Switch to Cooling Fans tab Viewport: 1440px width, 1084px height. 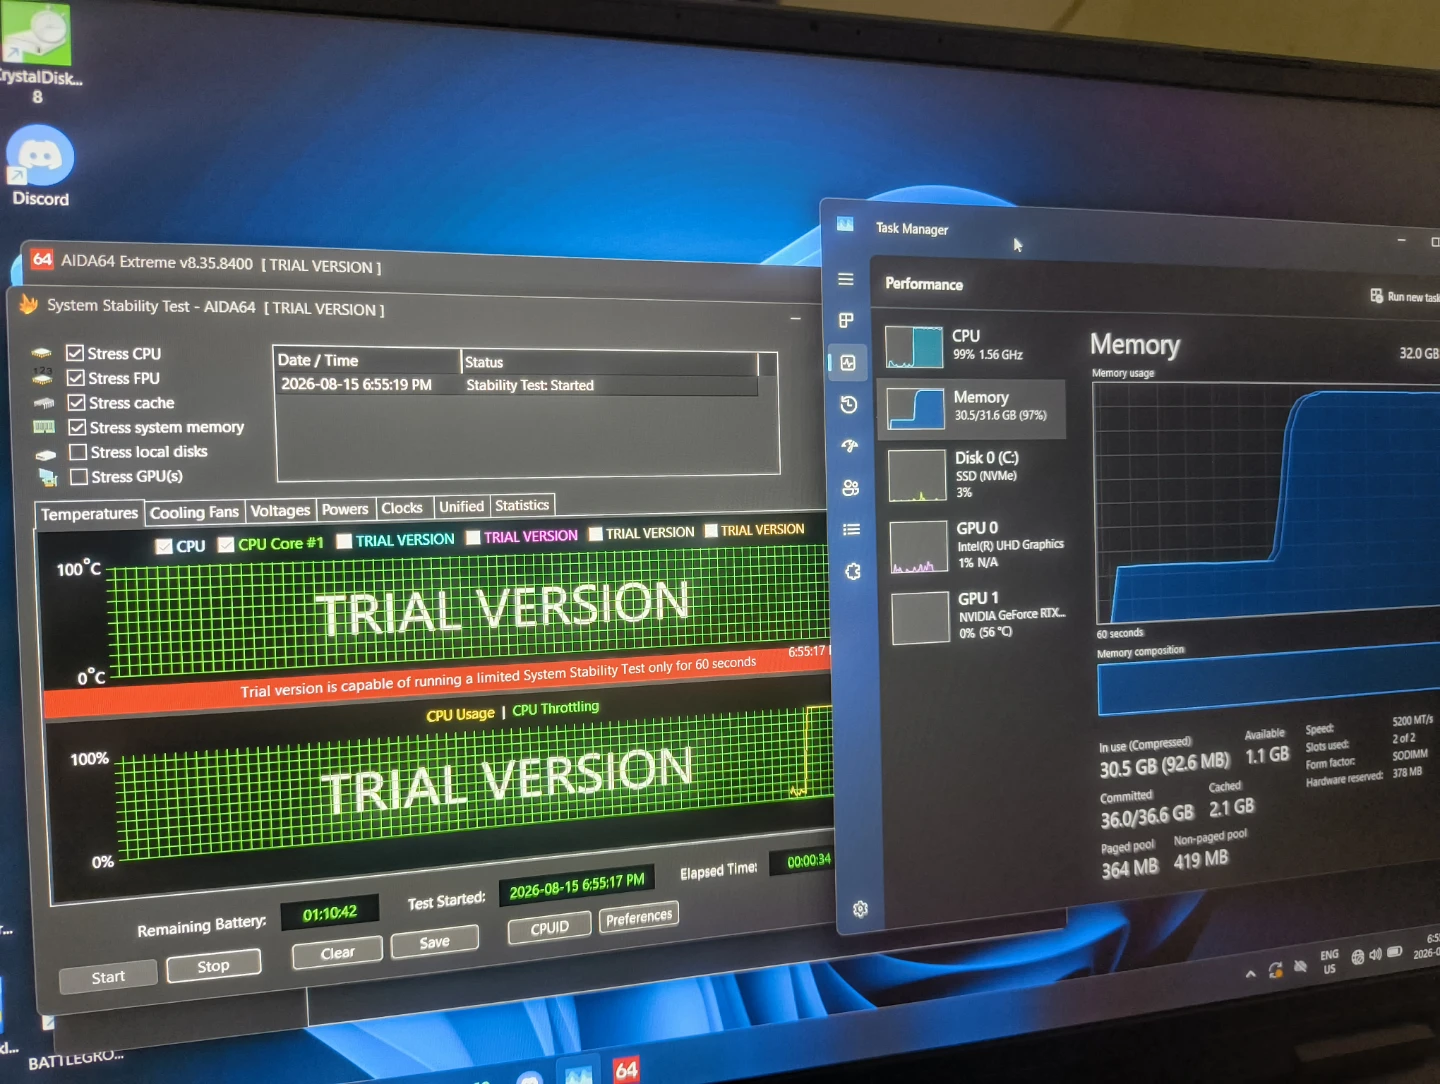[x=194, y=512]
